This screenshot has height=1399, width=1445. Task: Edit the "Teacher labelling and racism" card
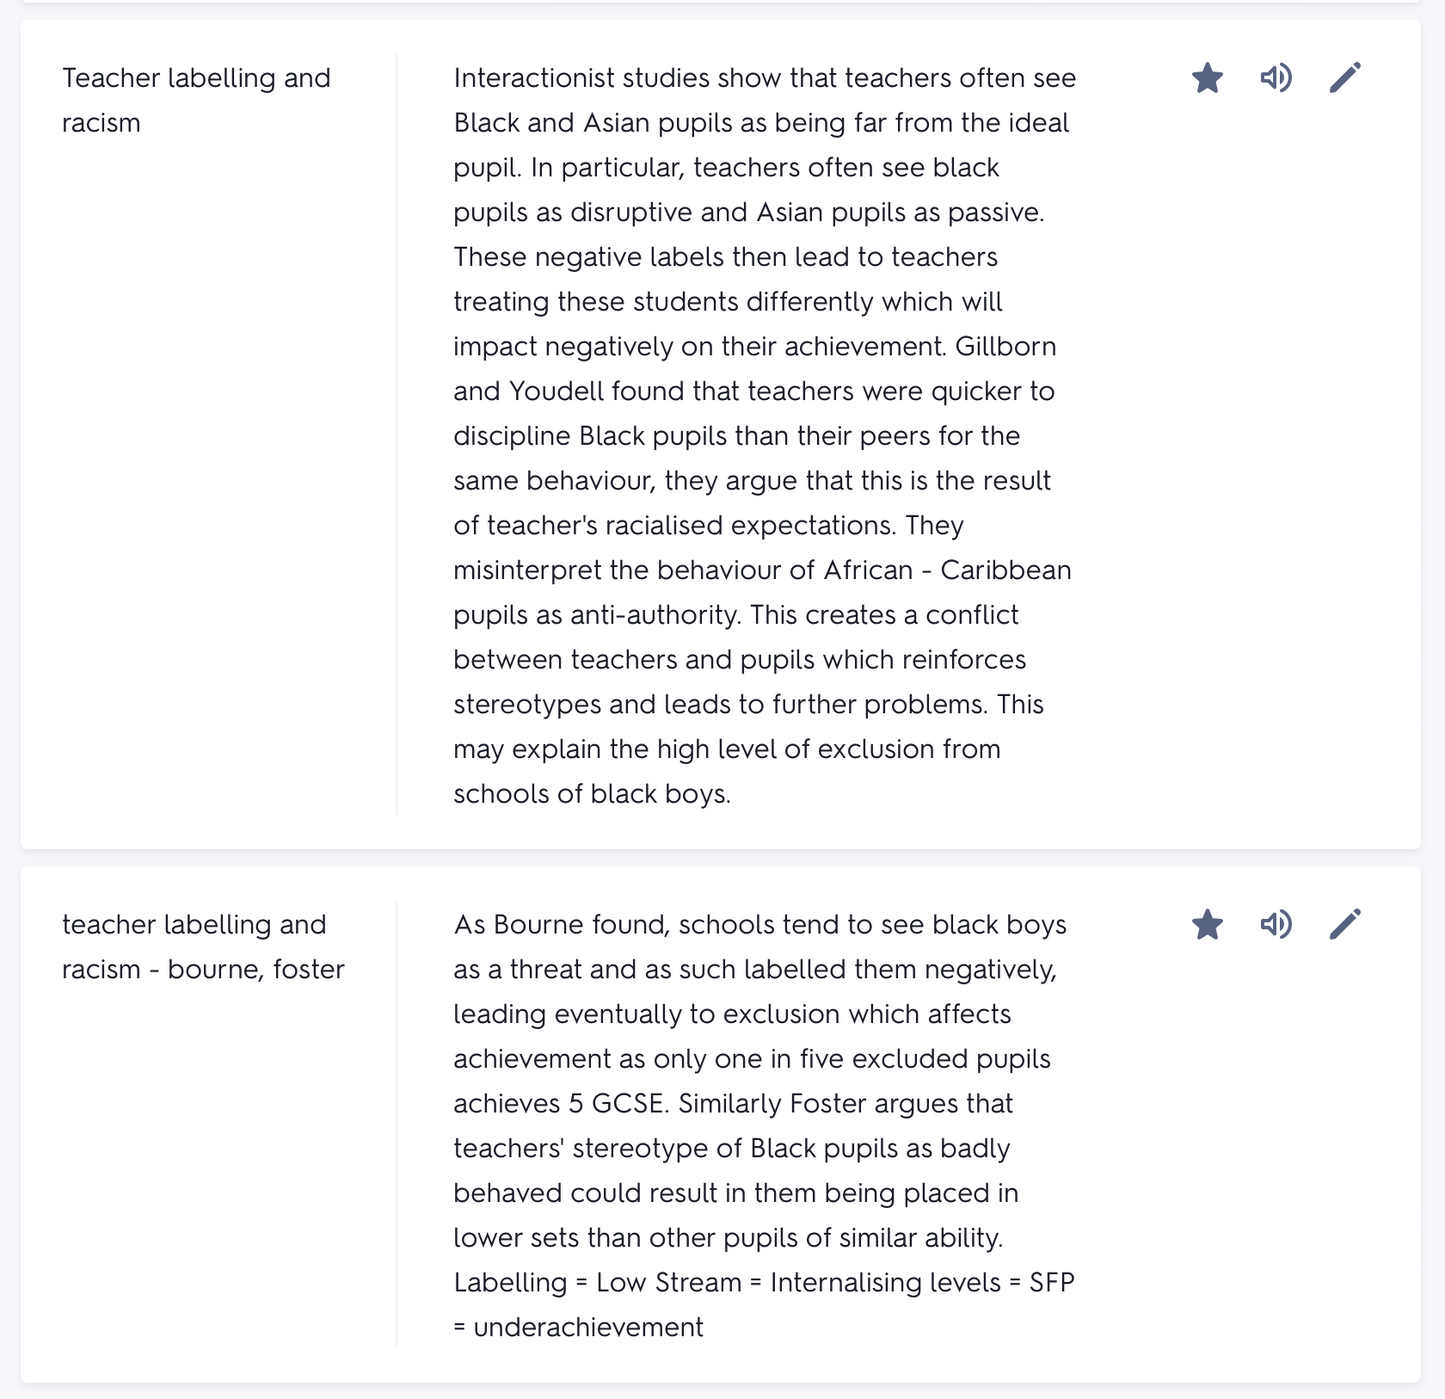pos(1345,78)
